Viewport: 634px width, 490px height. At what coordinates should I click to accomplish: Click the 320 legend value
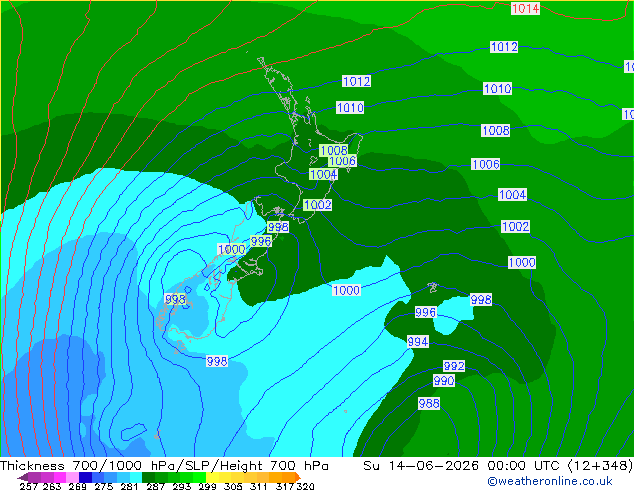305,486
